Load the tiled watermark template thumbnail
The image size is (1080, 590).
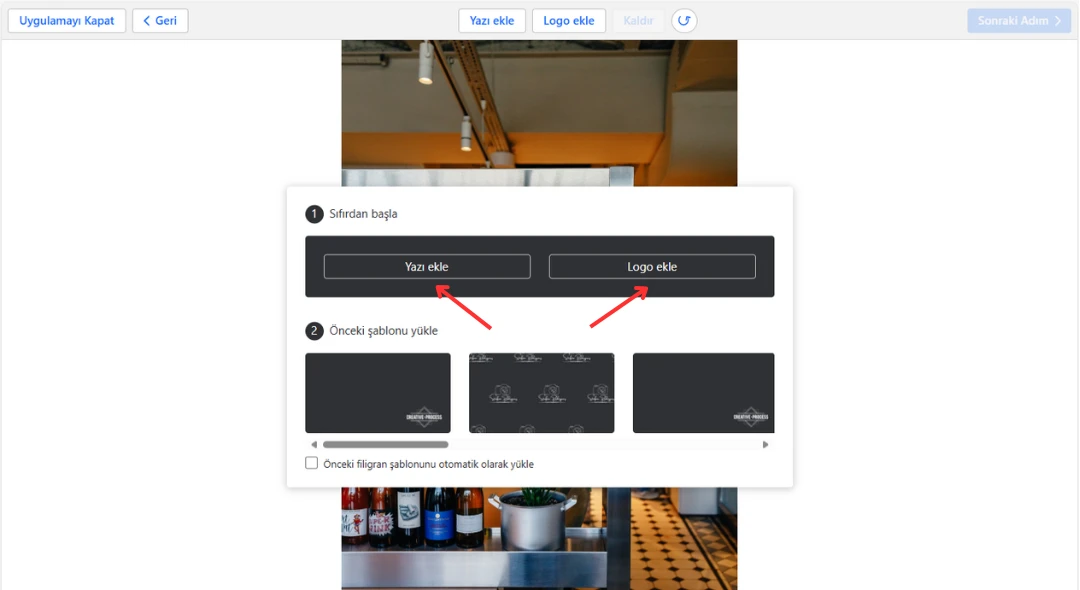pos(542,393)
